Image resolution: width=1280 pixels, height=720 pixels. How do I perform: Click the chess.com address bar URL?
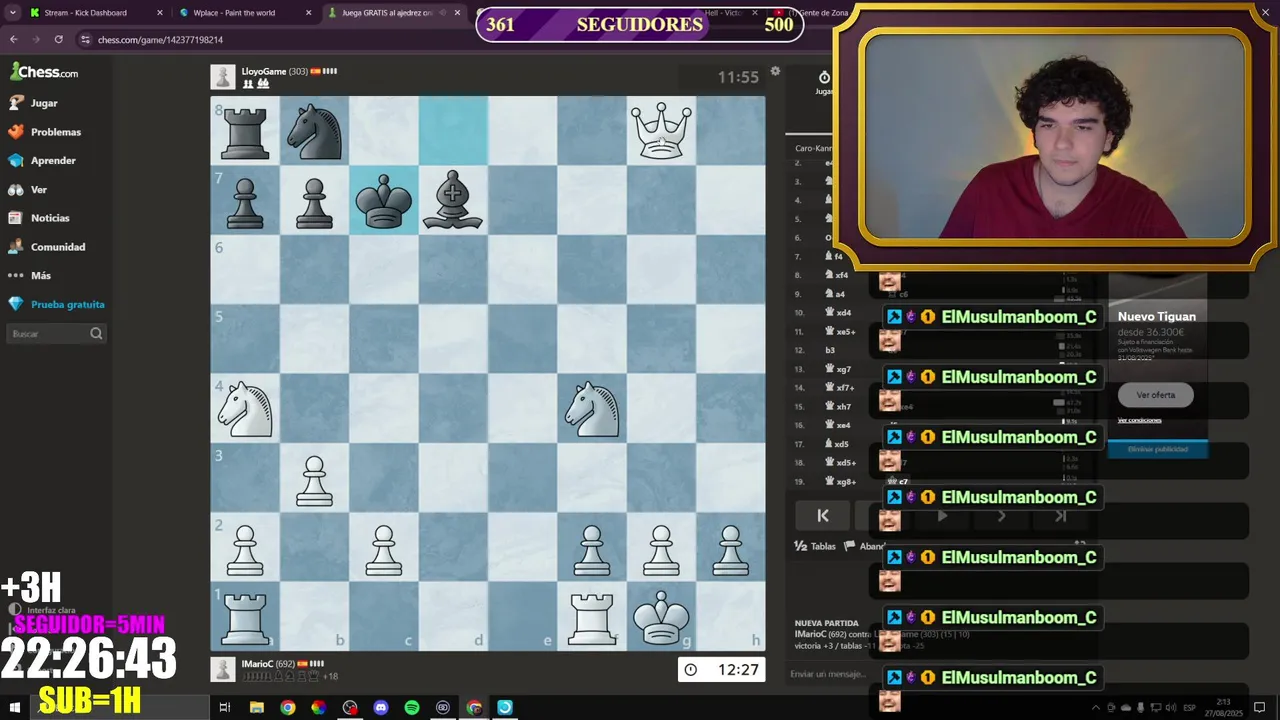tap(160, 40)
